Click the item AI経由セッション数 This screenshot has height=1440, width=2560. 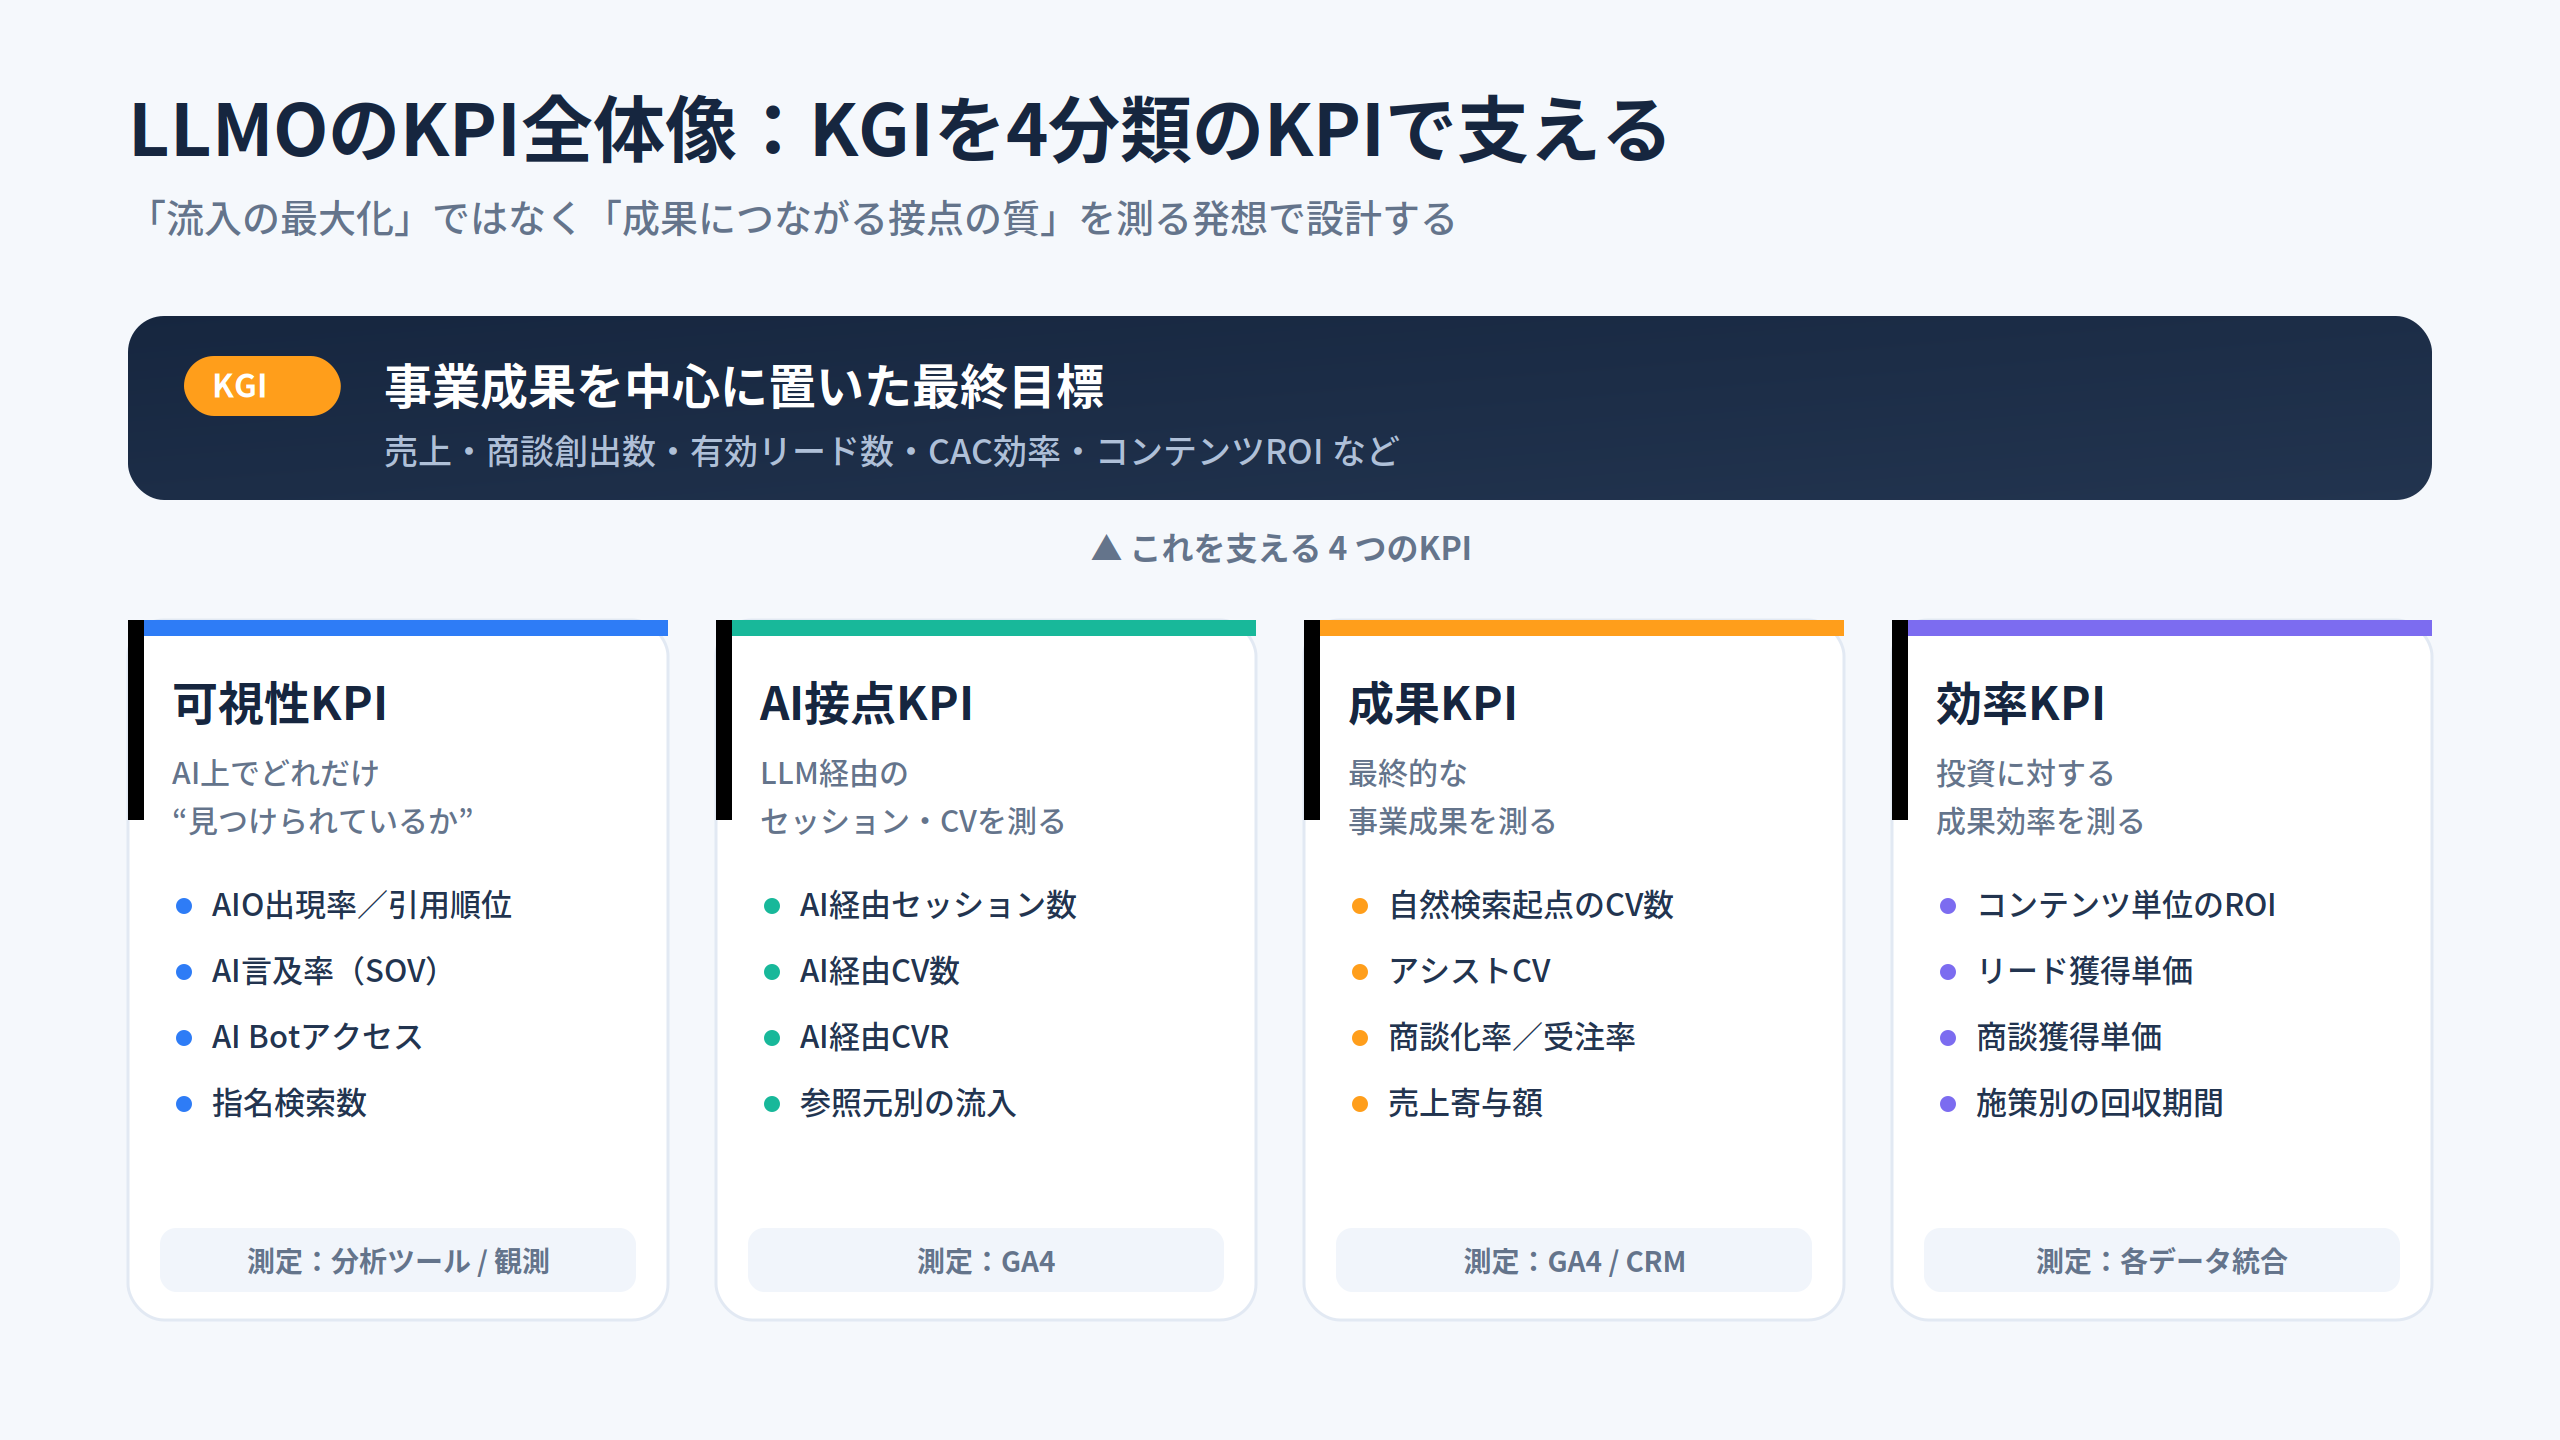pyautogui.click(x=938, y=905)
